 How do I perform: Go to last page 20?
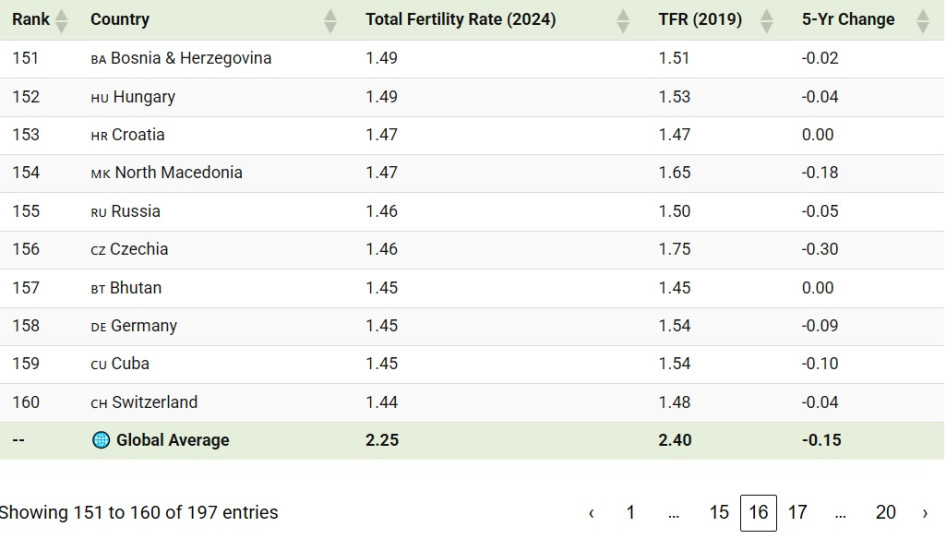(885, 513)
